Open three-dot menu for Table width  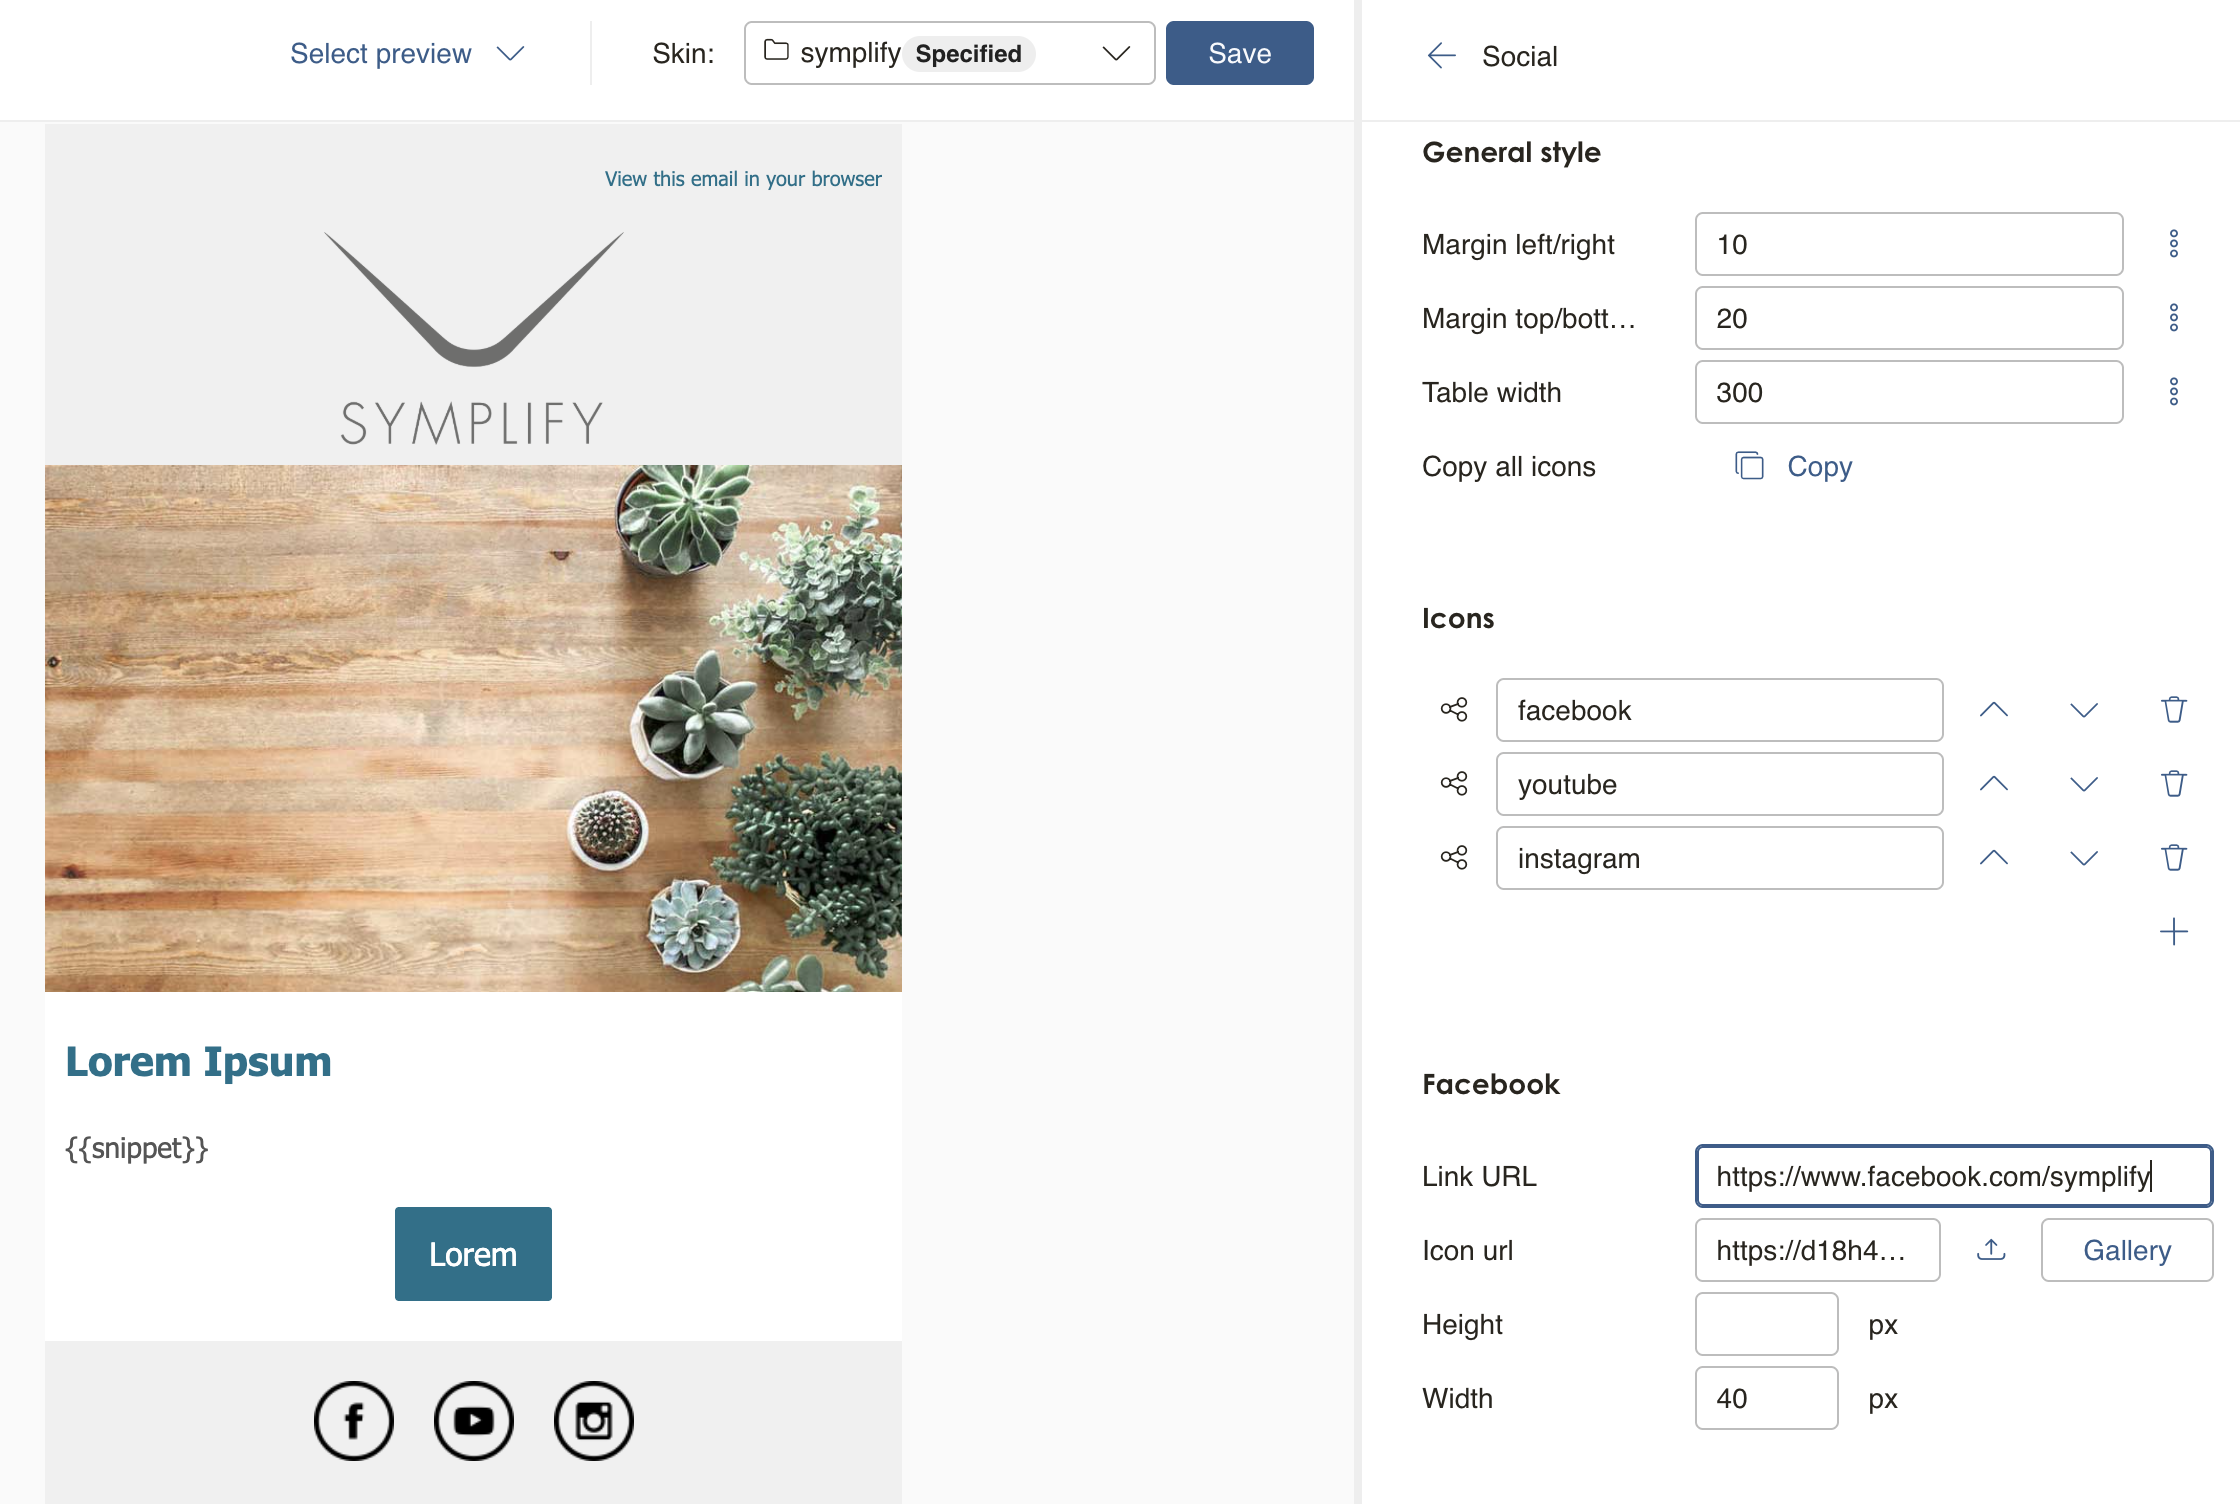[2173, 392]
